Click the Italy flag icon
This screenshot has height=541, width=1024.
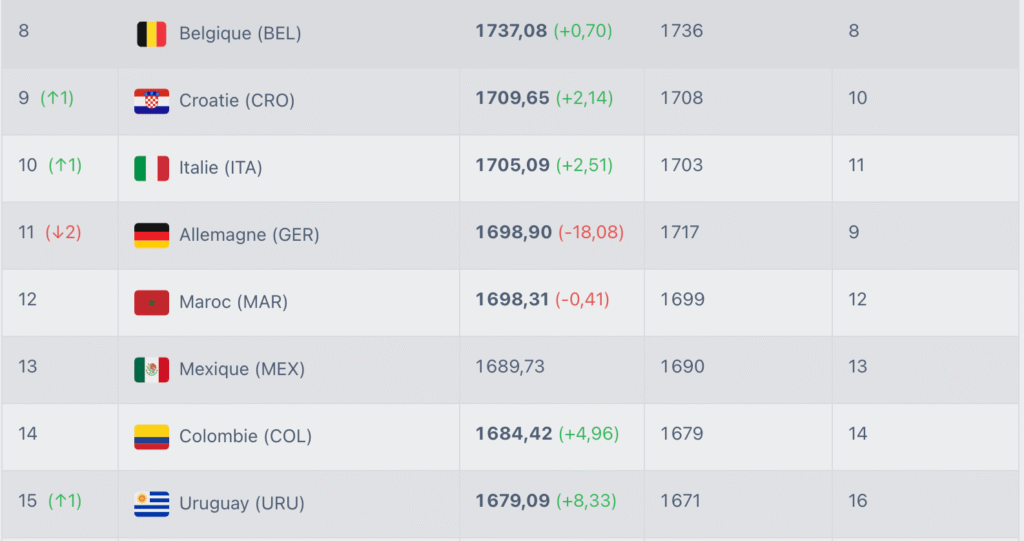point(152,169)
